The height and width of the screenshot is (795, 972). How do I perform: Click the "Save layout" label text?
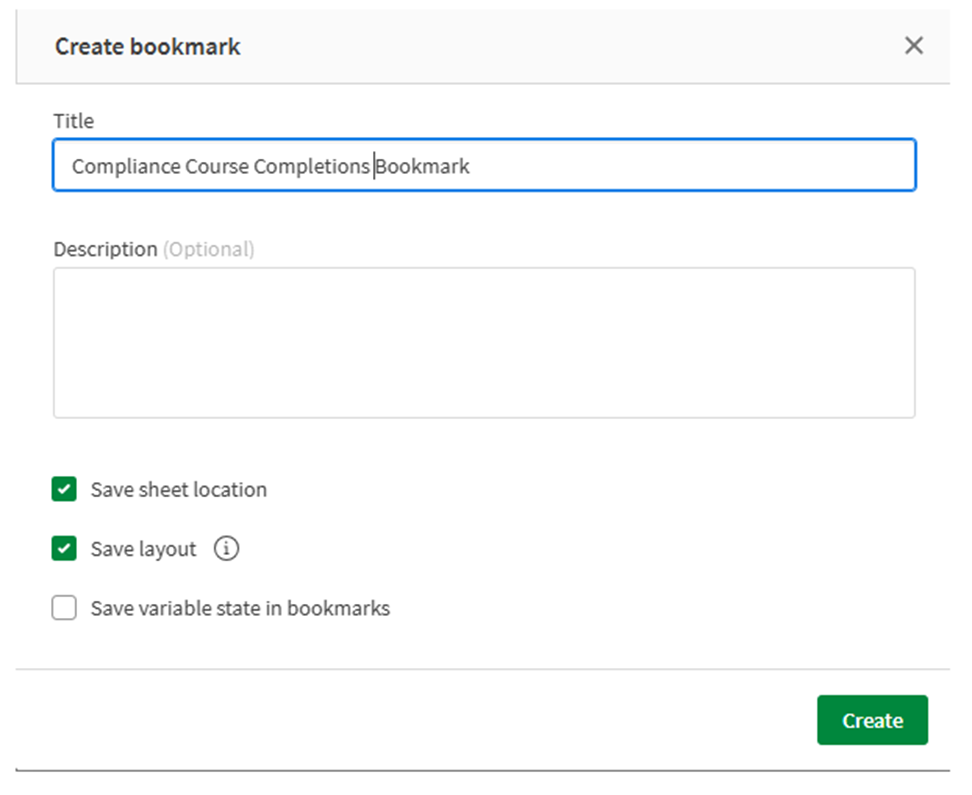click(x=143, y=549)
